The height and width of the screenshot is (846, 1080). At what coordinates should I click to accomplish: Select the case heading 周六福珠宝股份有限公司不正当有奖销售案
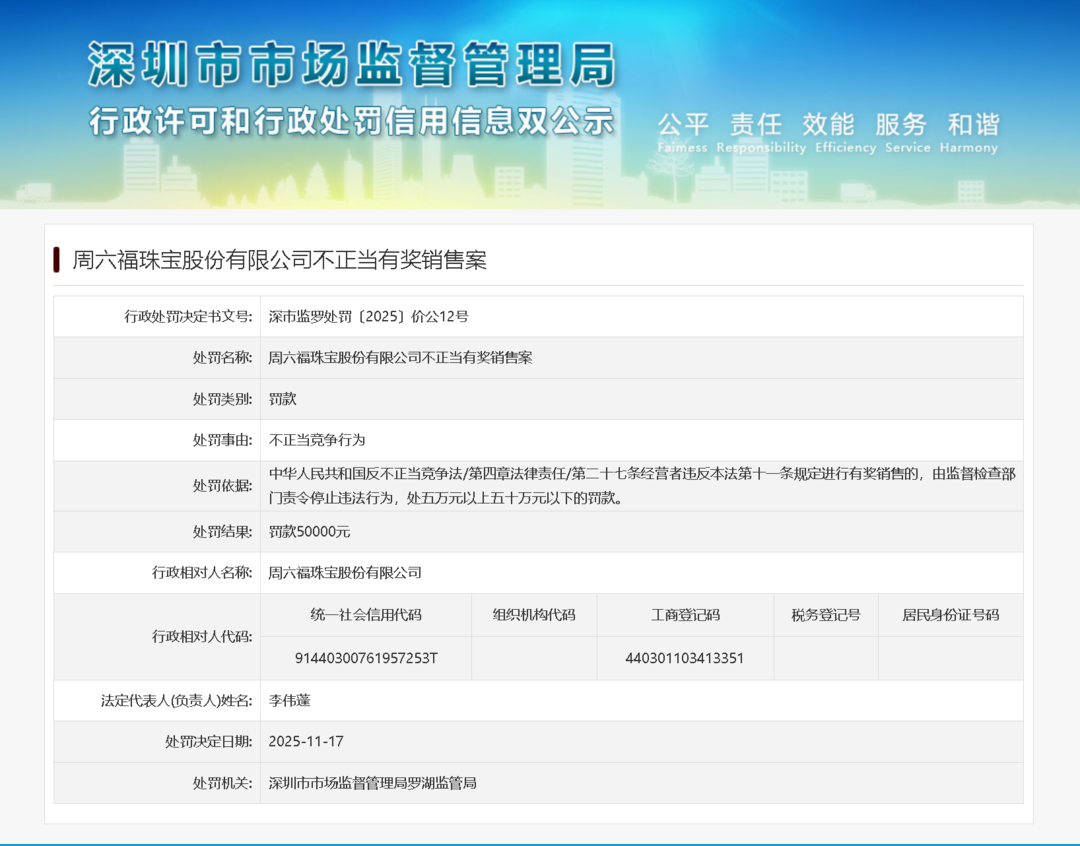(279, 260)
